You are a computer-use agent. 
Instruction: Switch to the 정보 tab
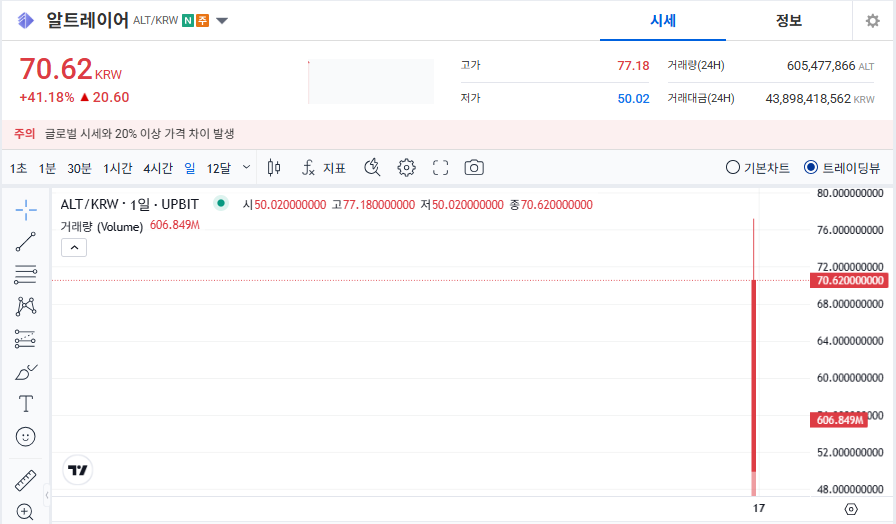[x=789, y=21]
